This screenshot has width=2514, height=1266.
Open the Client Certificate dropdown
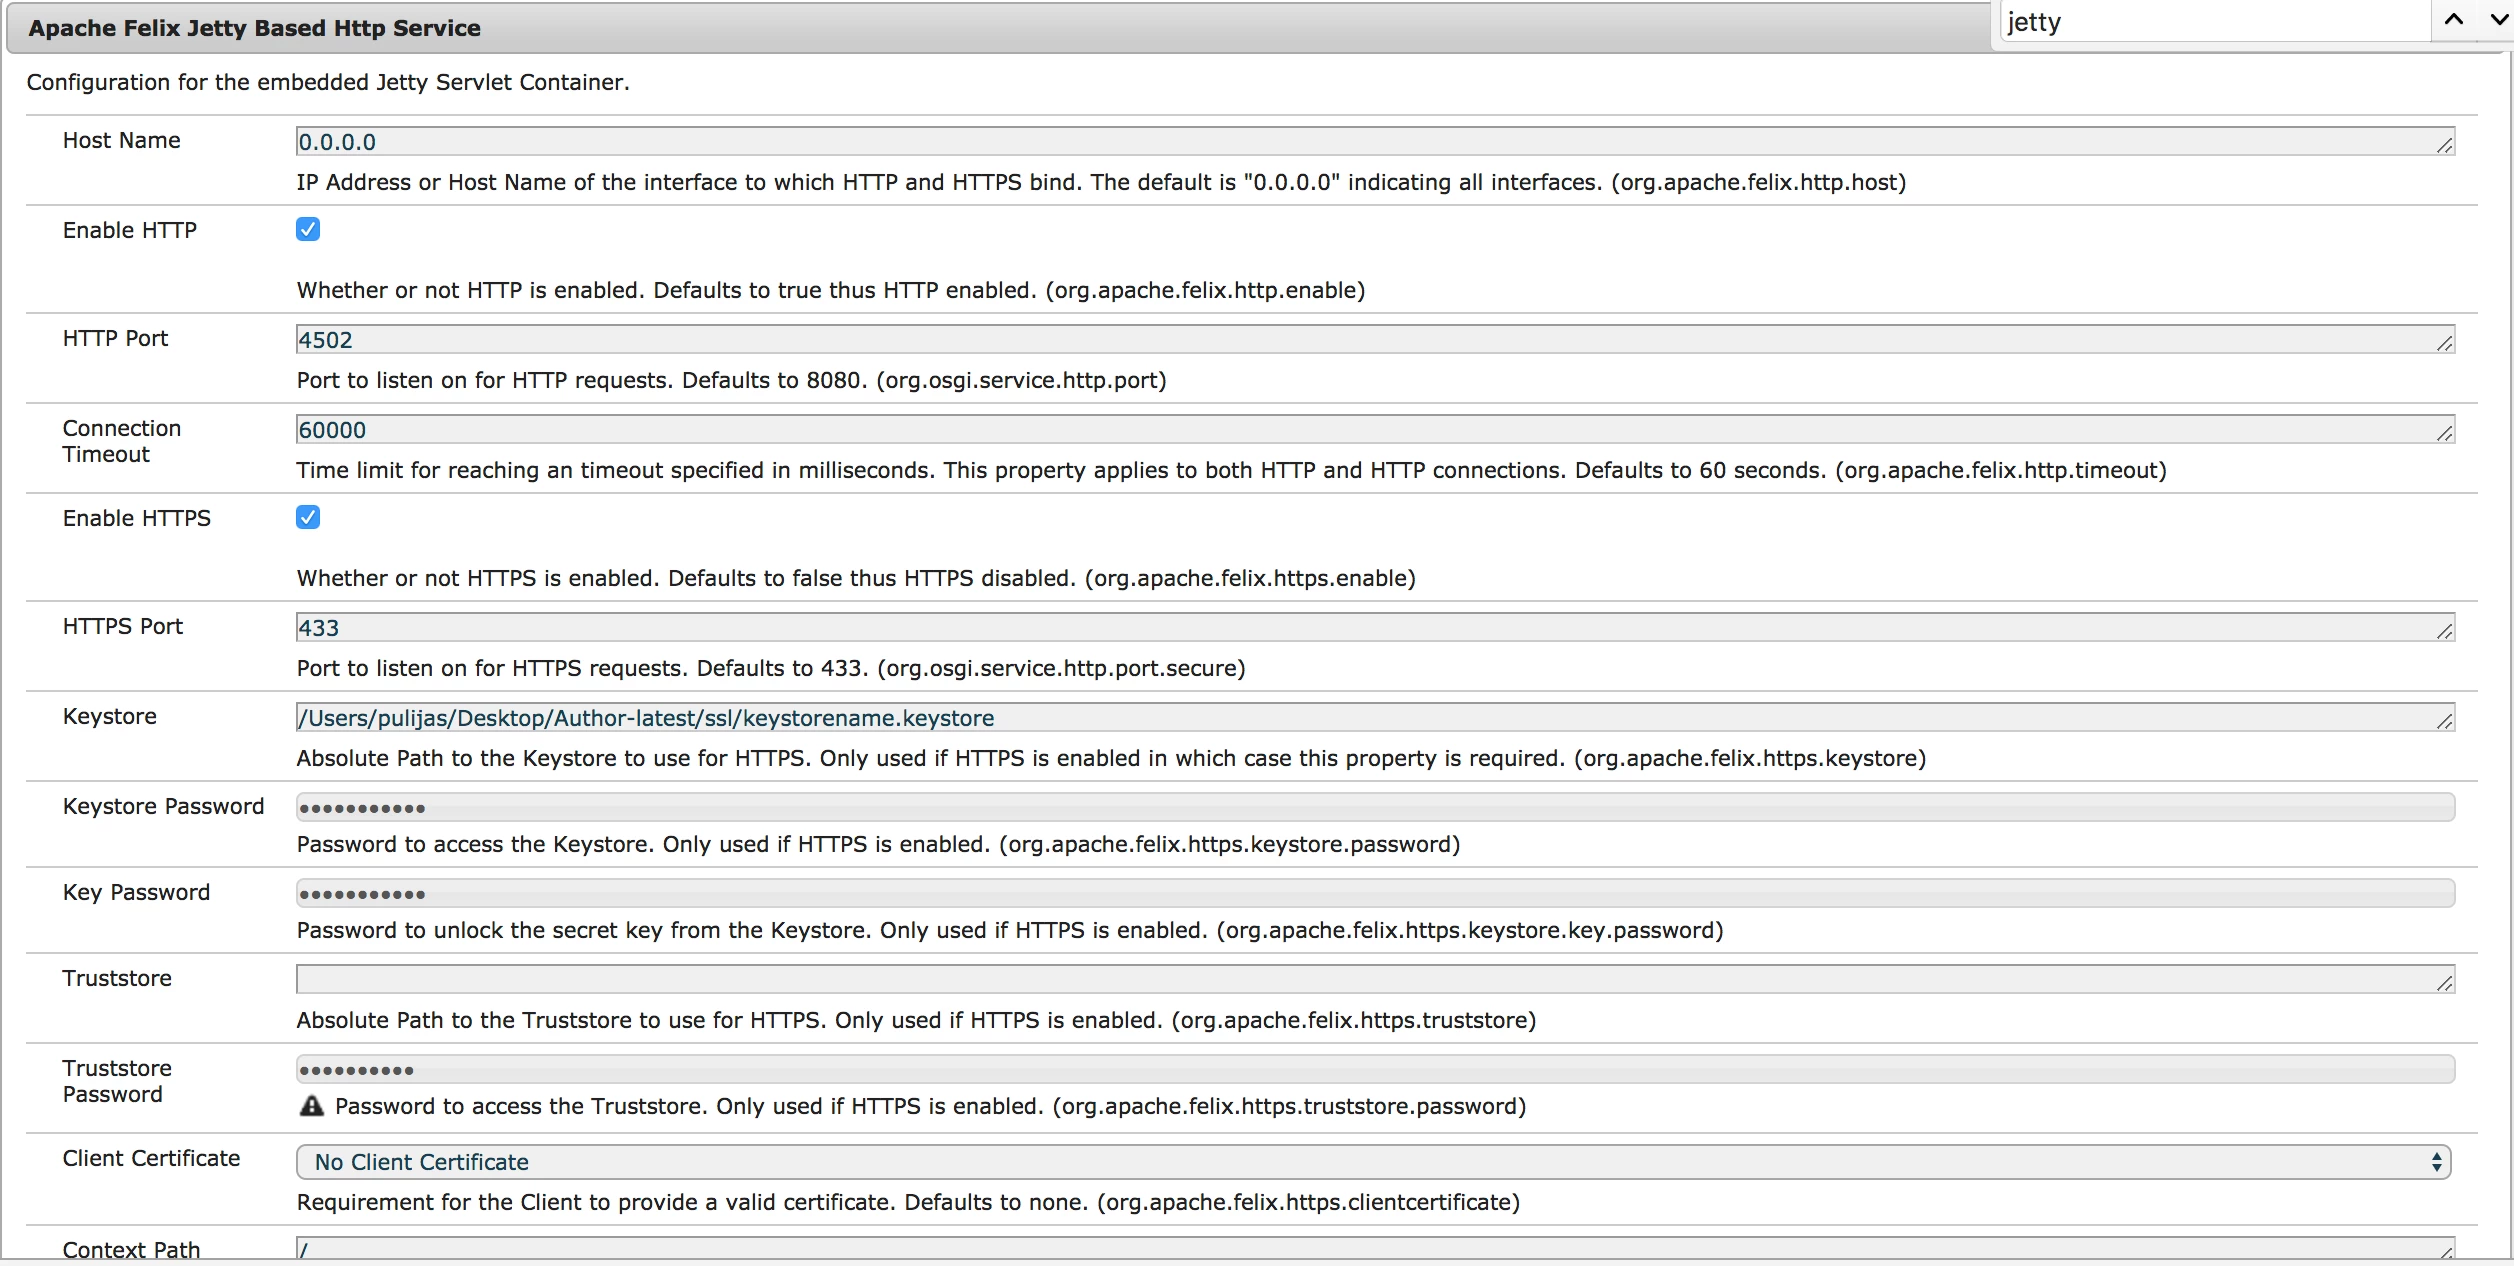[1370, 1162]
